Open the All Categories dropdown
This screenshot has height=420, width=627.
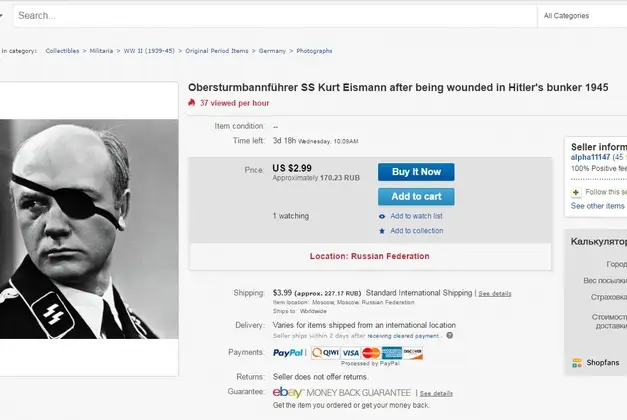pyautogui.click(x=582, y=15)
